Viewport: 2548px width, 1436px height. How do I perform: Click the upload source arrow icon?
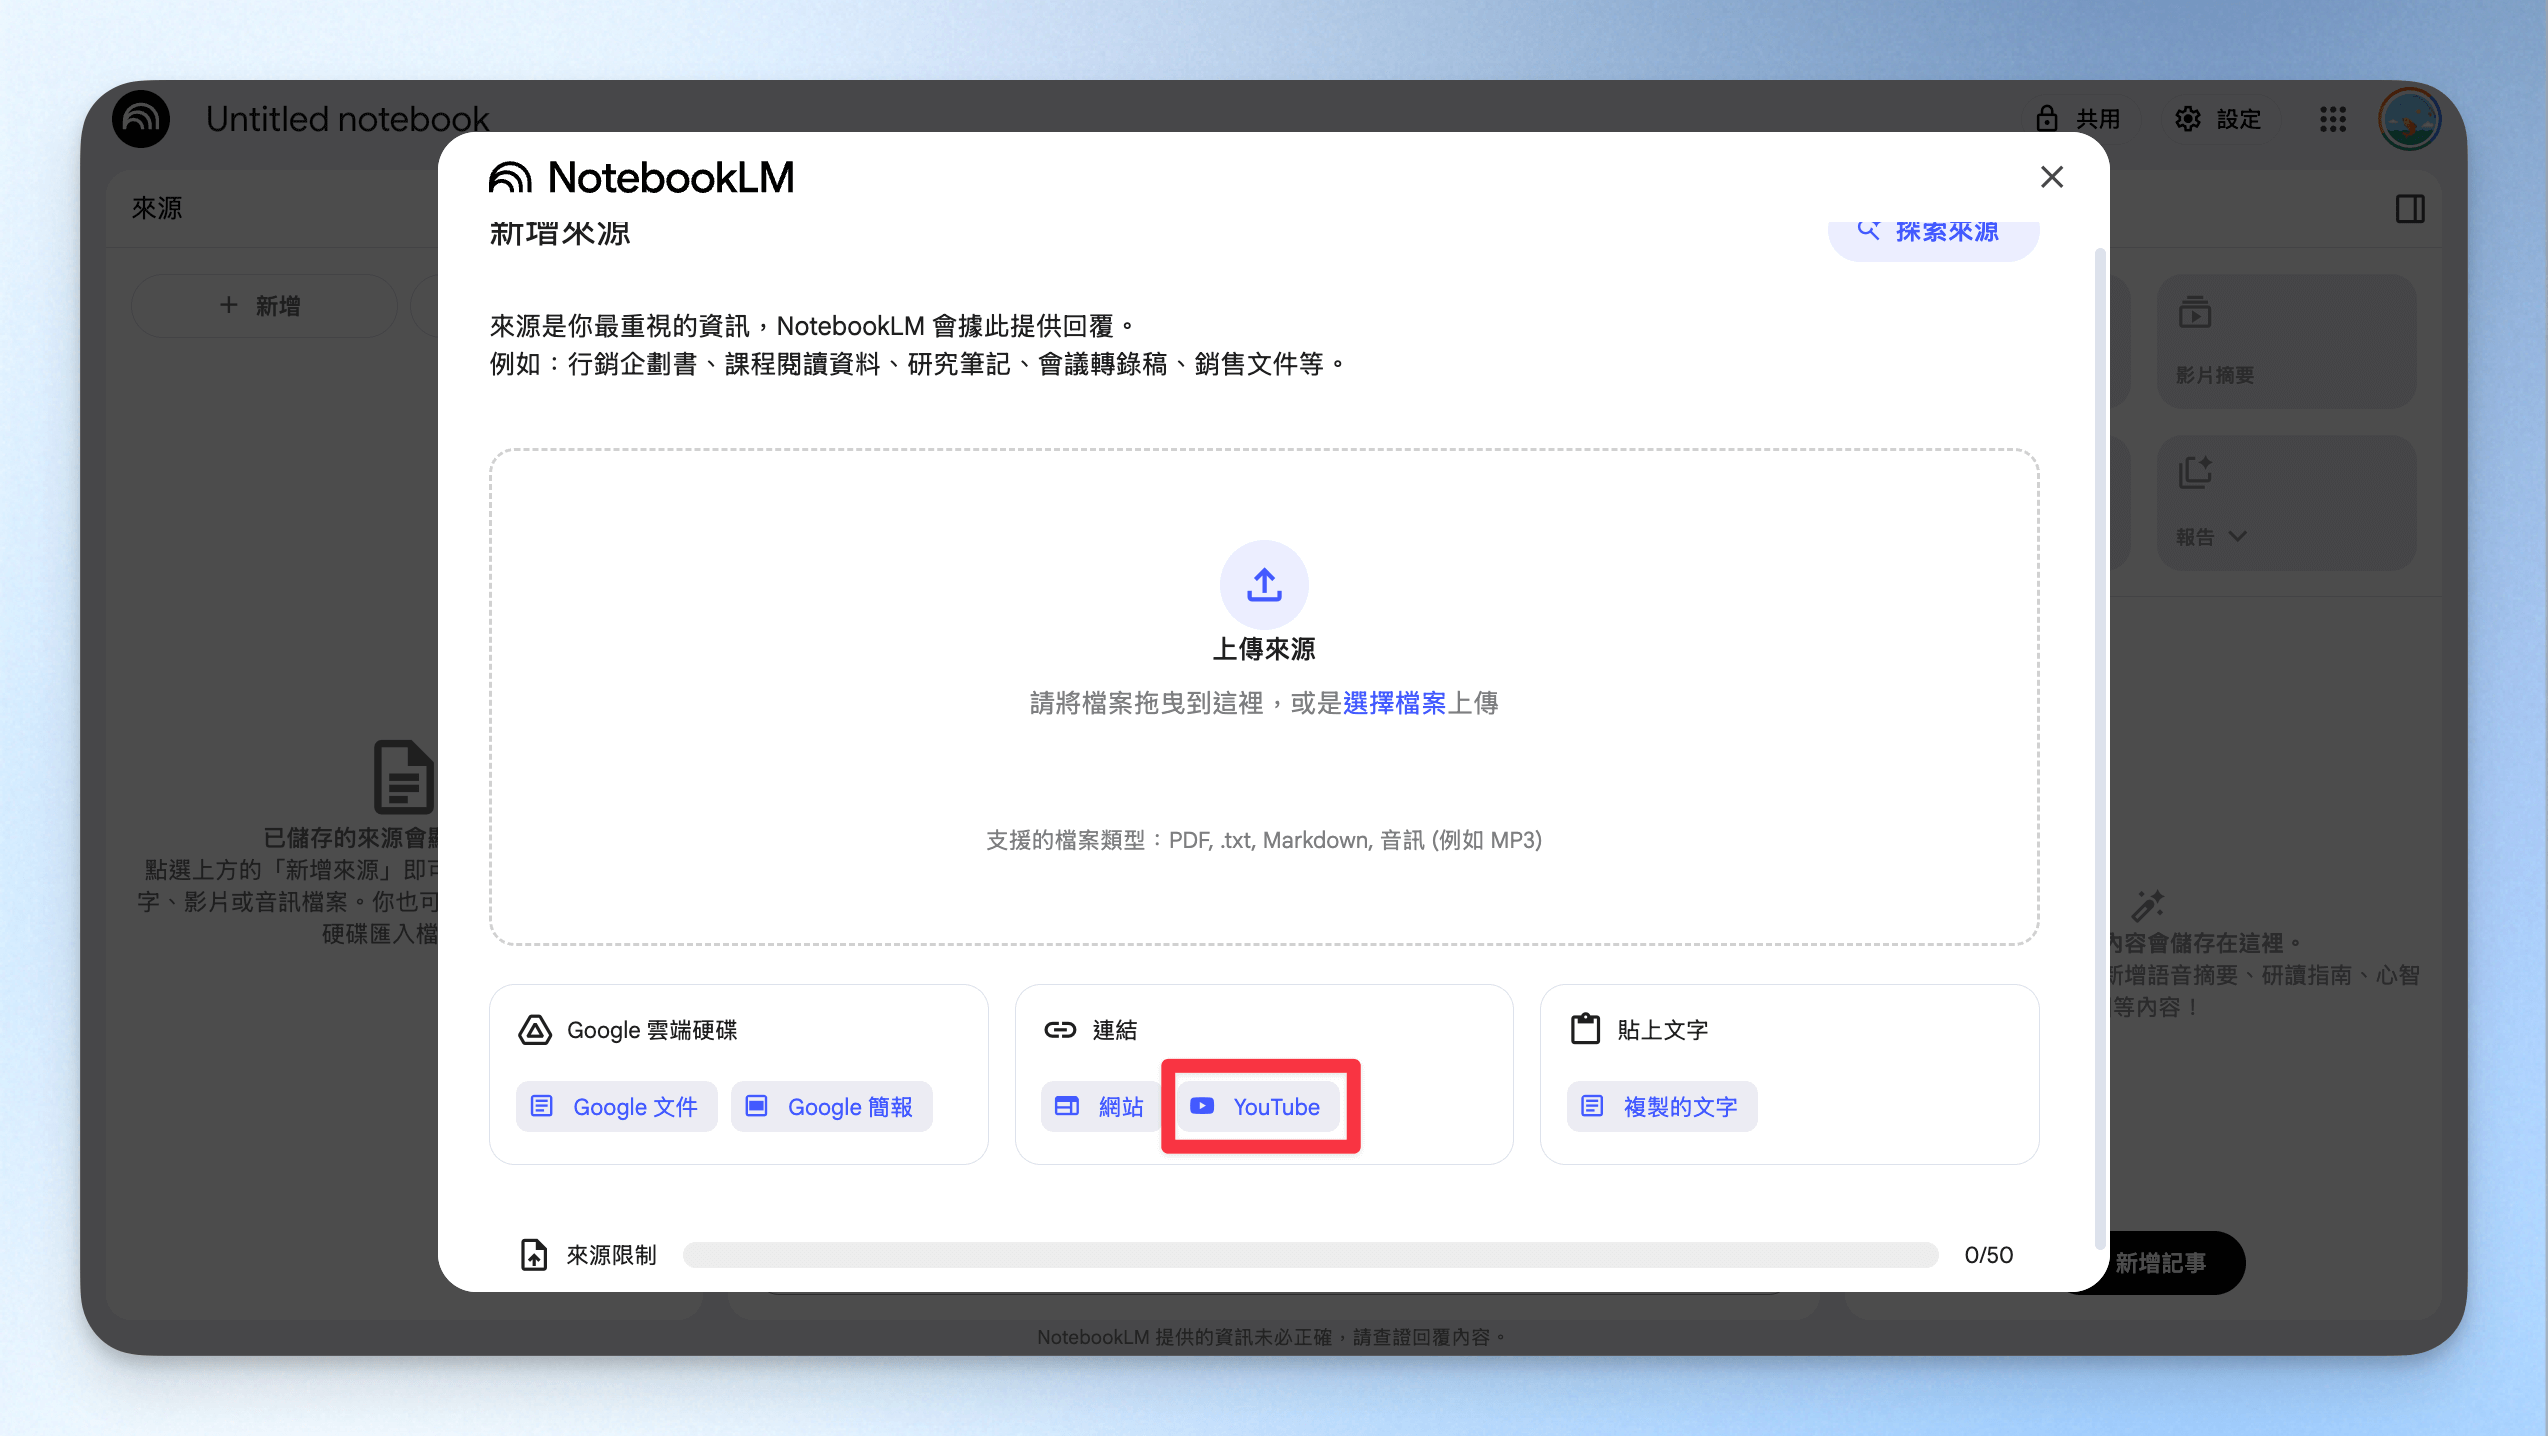pos(1264,585)
